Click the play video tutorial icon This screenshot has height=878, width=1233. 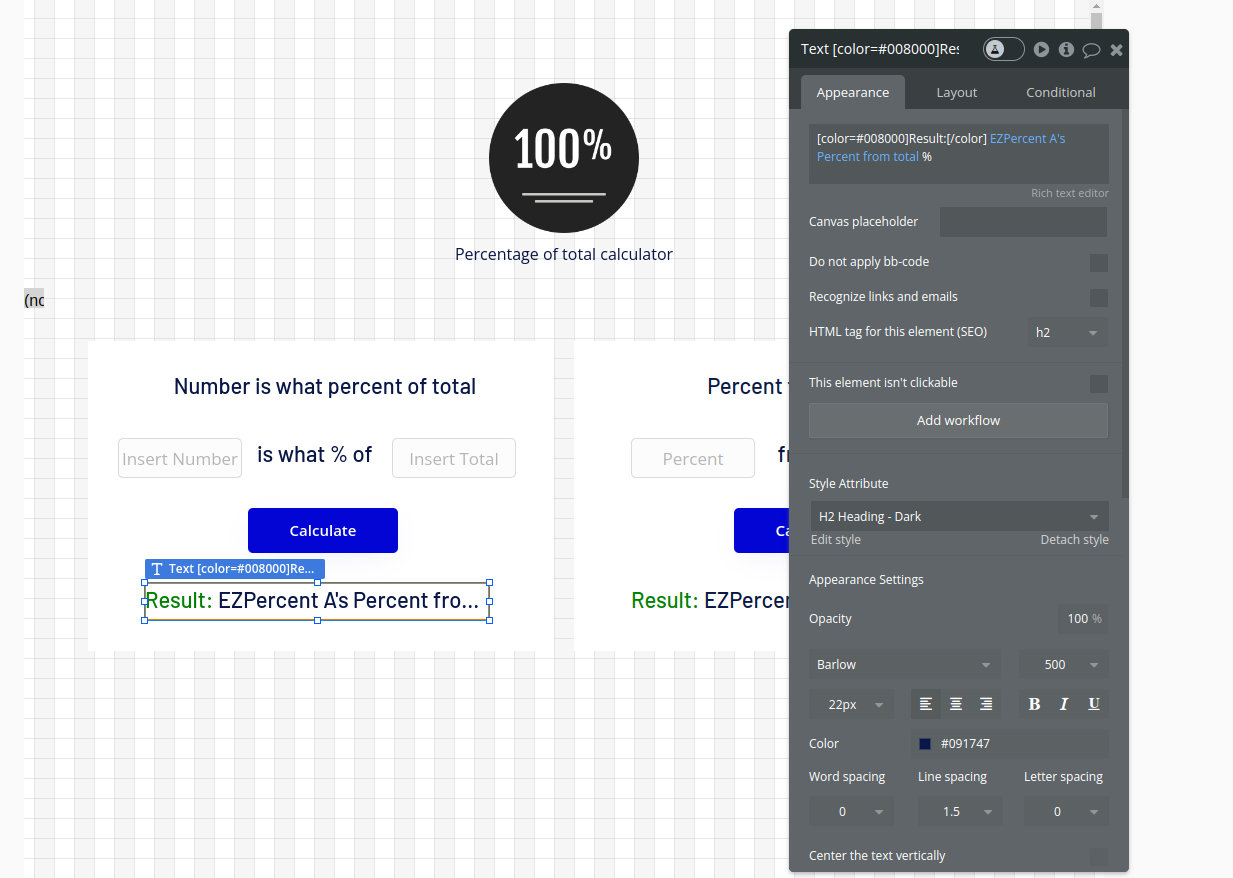(x=1041, y=49)
